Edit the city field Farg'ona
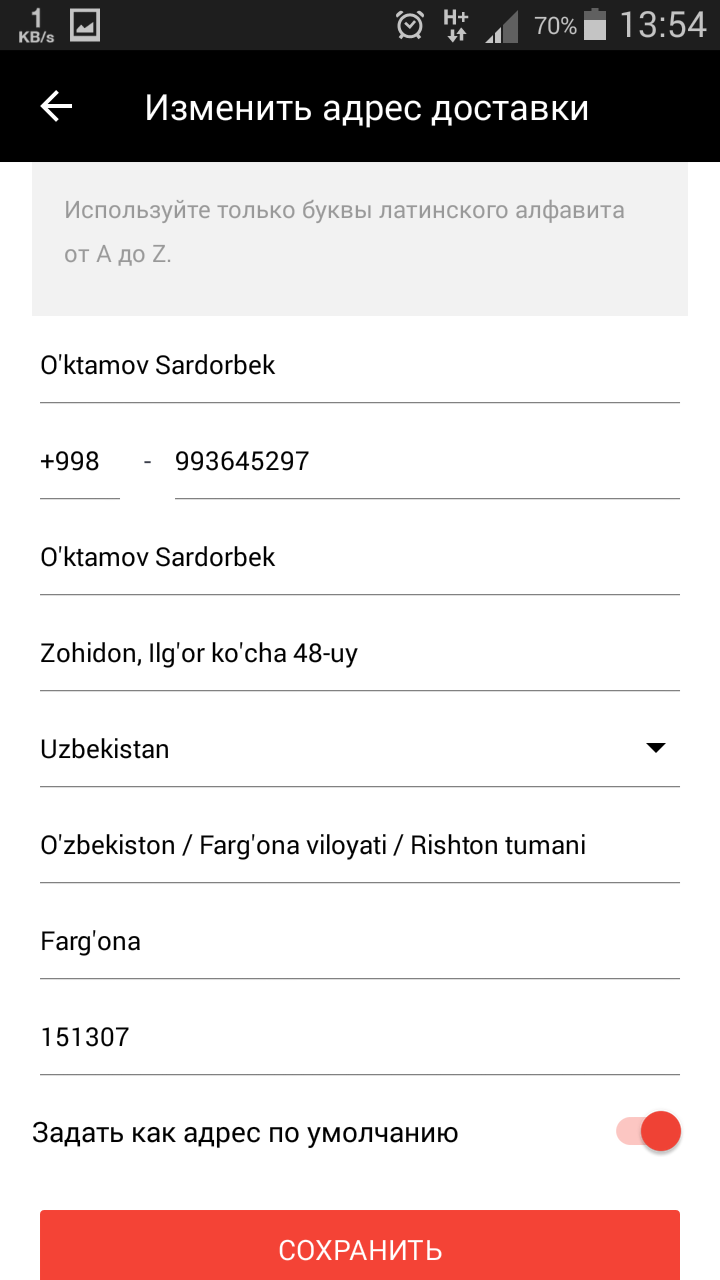Viewport: 720px width, 1280px height. 360,941
